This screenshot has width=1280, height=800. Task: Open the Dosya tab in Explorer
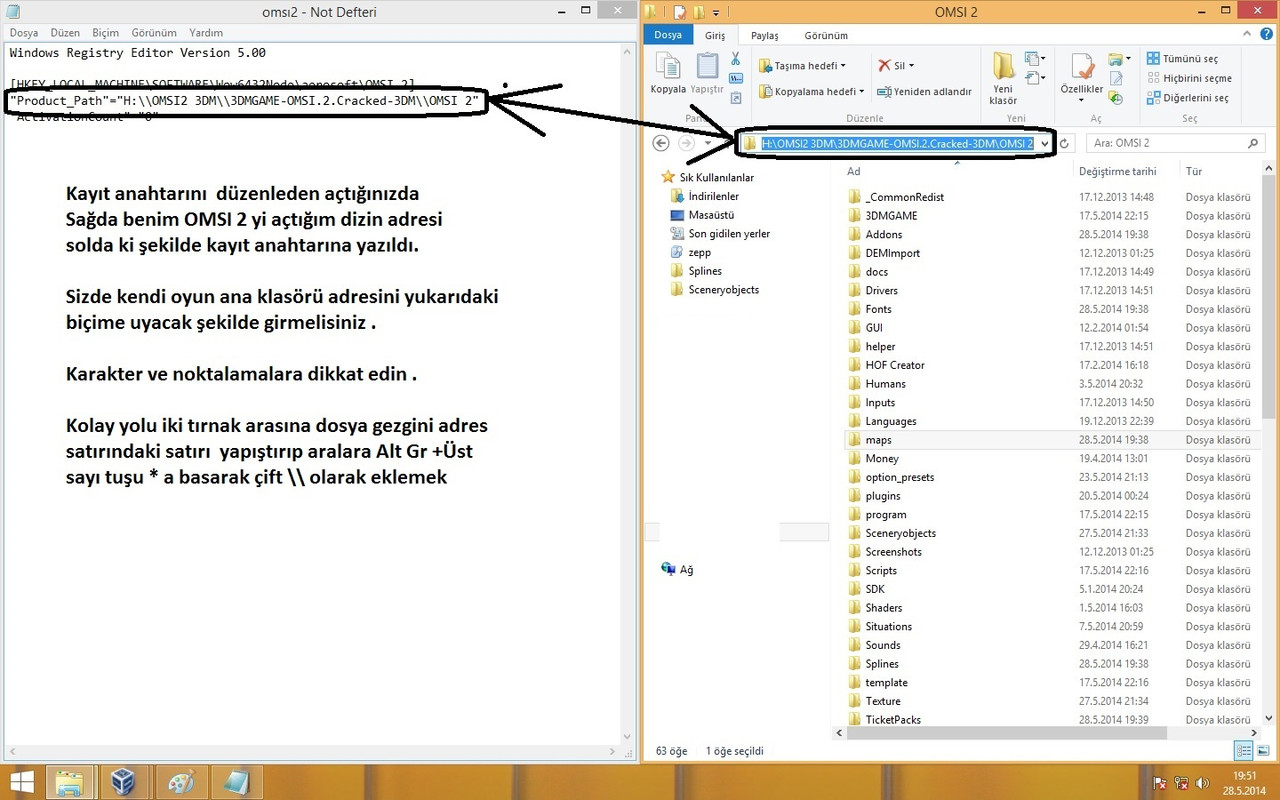668,35
